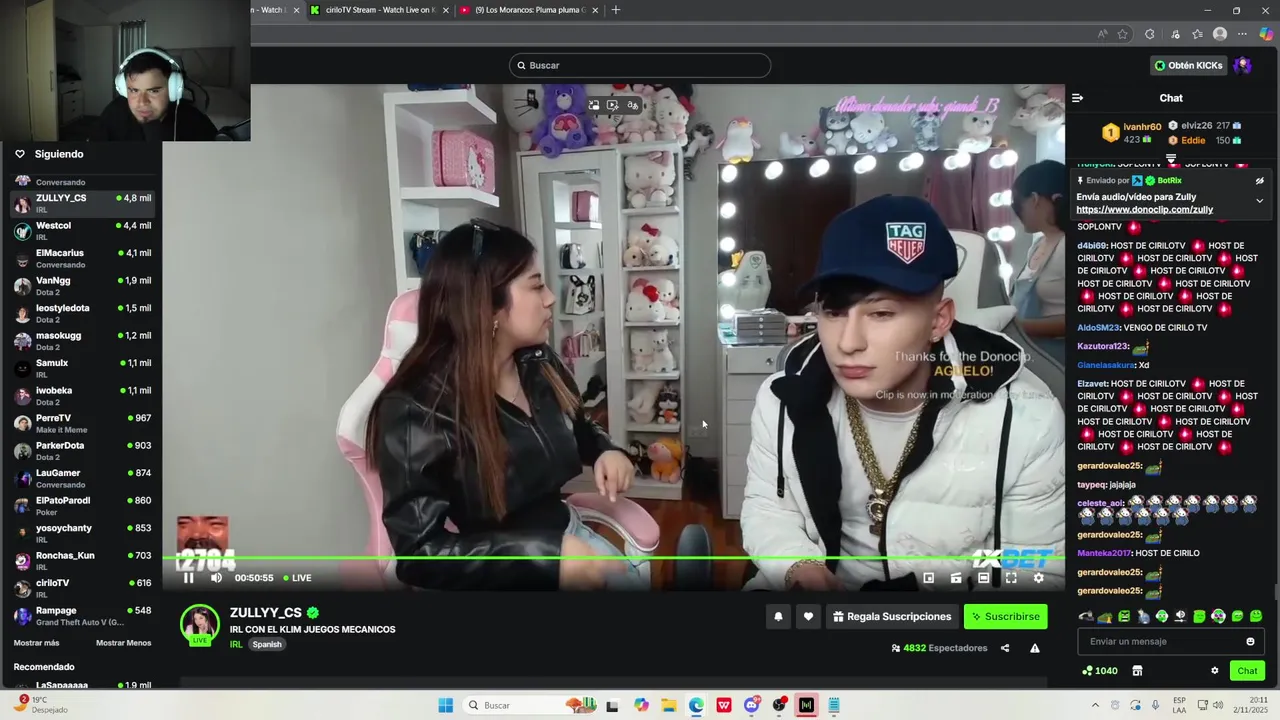The image size is (1280, 720).
Task: Open a new browser tab
Action: coord(616,10)
